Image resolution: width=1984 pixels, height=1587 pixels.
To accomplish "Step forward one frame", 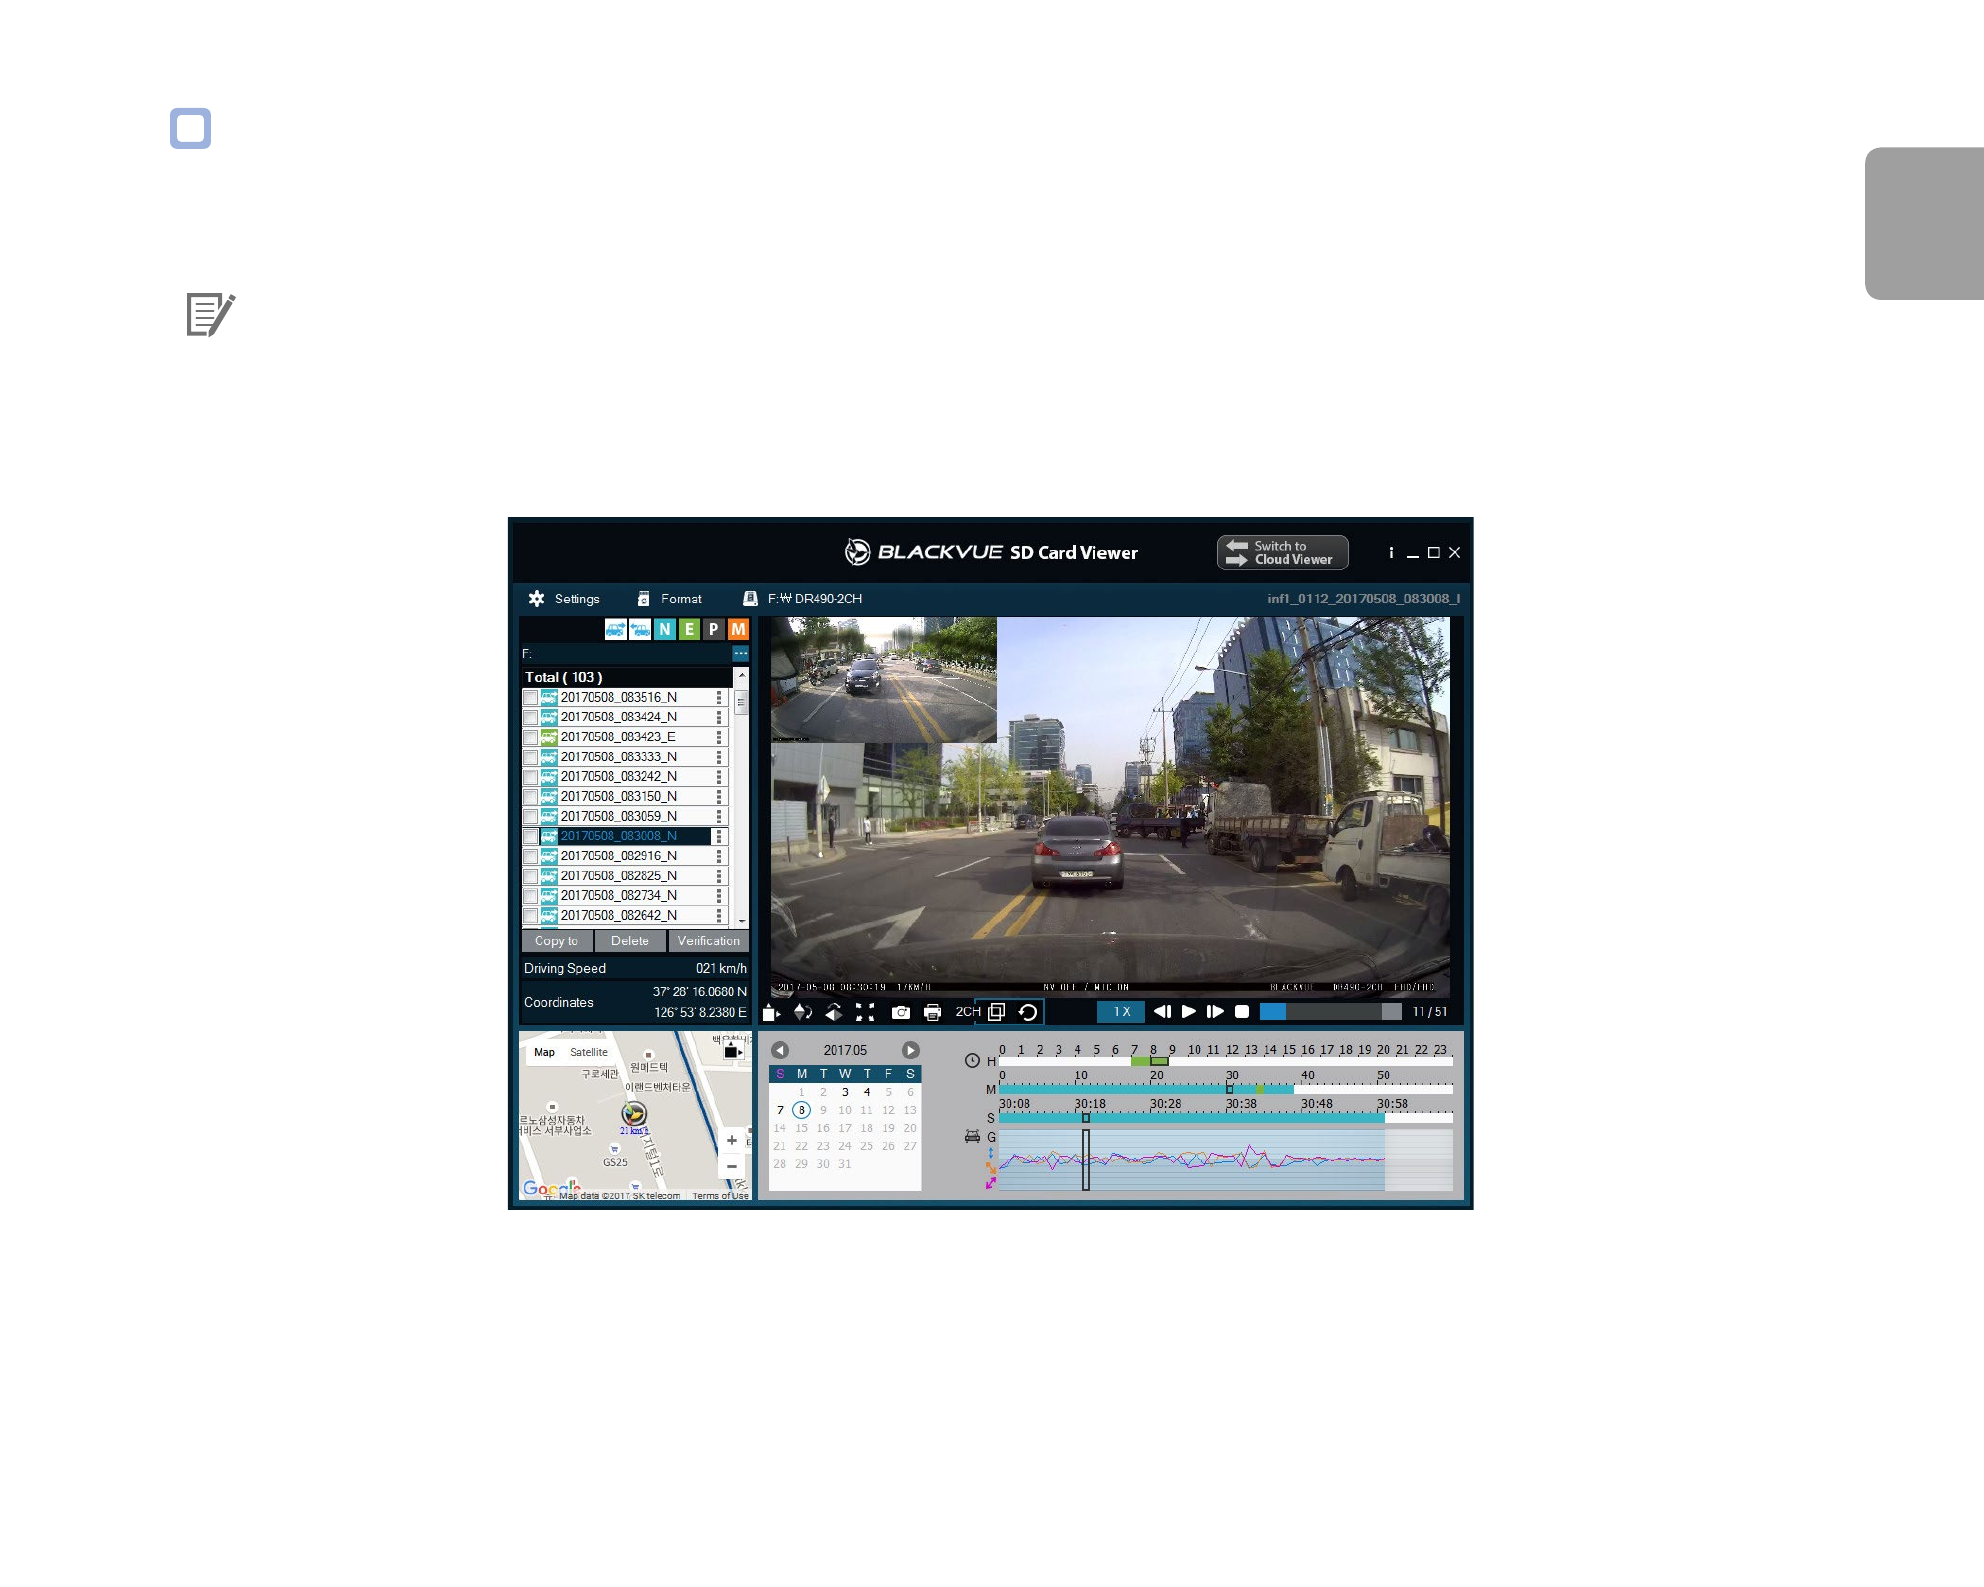I will pos(1215,1012).
